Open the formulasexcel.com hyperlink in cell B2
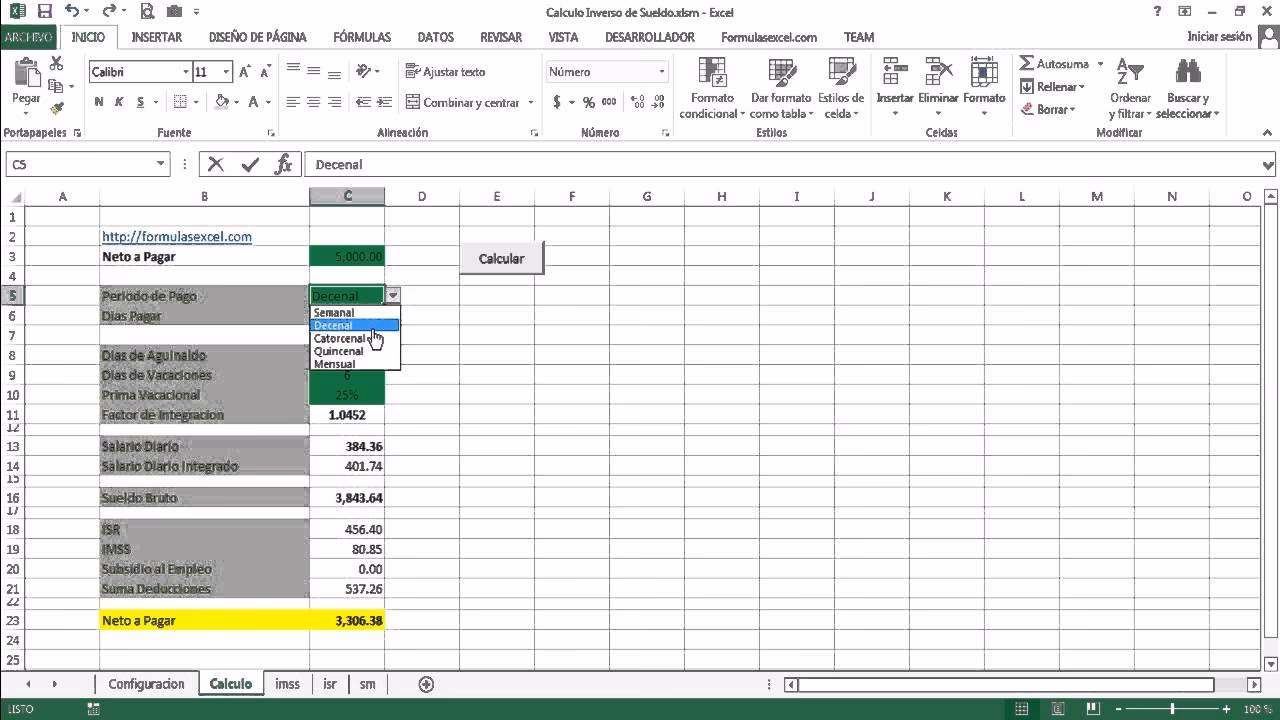This screenshot has width=1280, height=720. (x=177, y=237)
